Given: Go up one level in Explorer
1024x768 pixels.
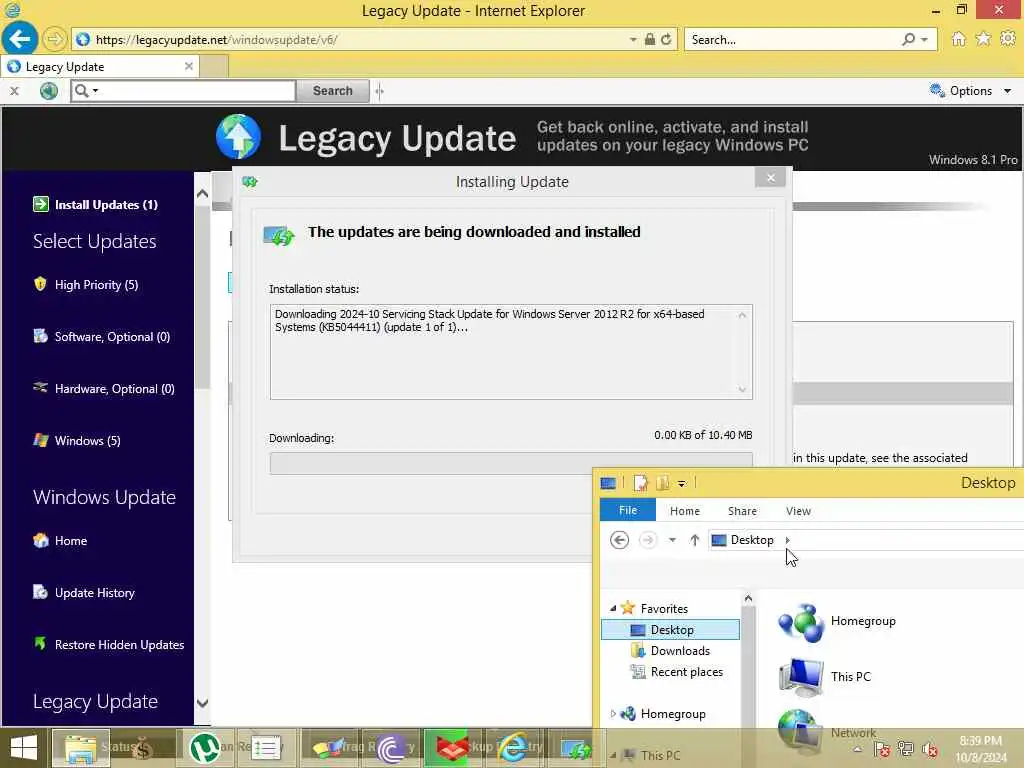Looking at the screenshot, I should [694, 540].
